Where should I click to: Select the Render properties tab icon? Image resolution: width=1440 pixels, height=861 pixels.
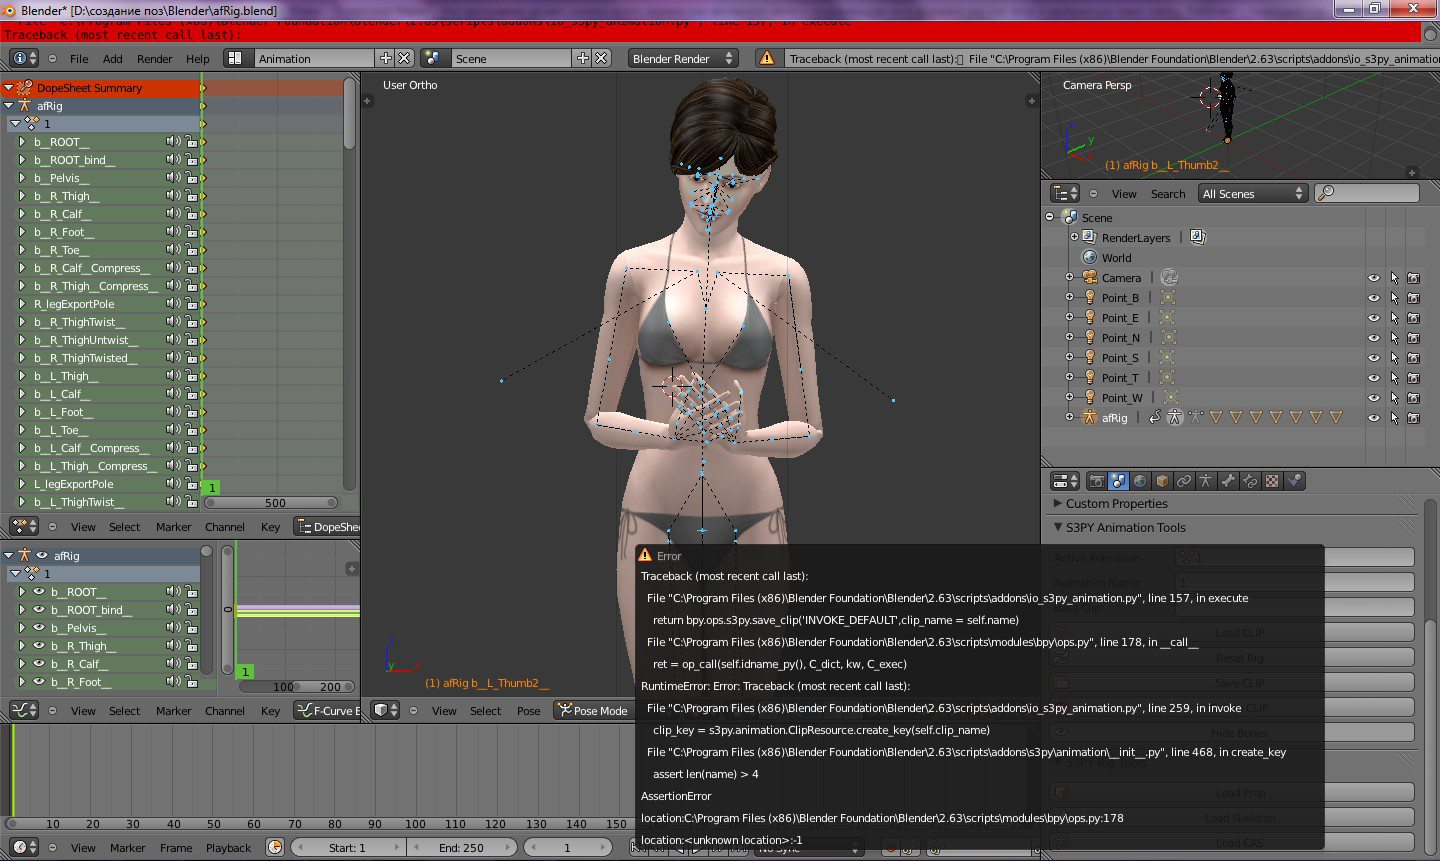(x=1096, y=481)
